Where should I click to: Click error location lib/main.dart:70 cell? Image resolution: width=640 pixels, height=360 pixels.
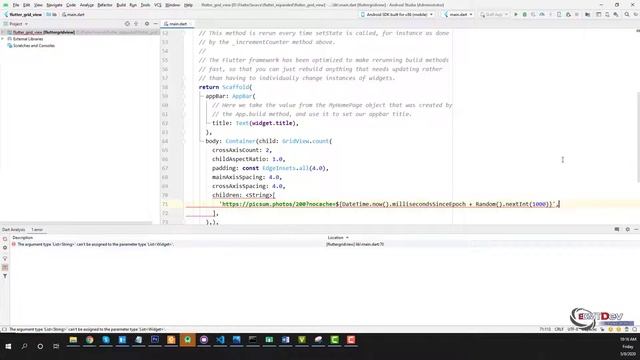click(355, 244)
